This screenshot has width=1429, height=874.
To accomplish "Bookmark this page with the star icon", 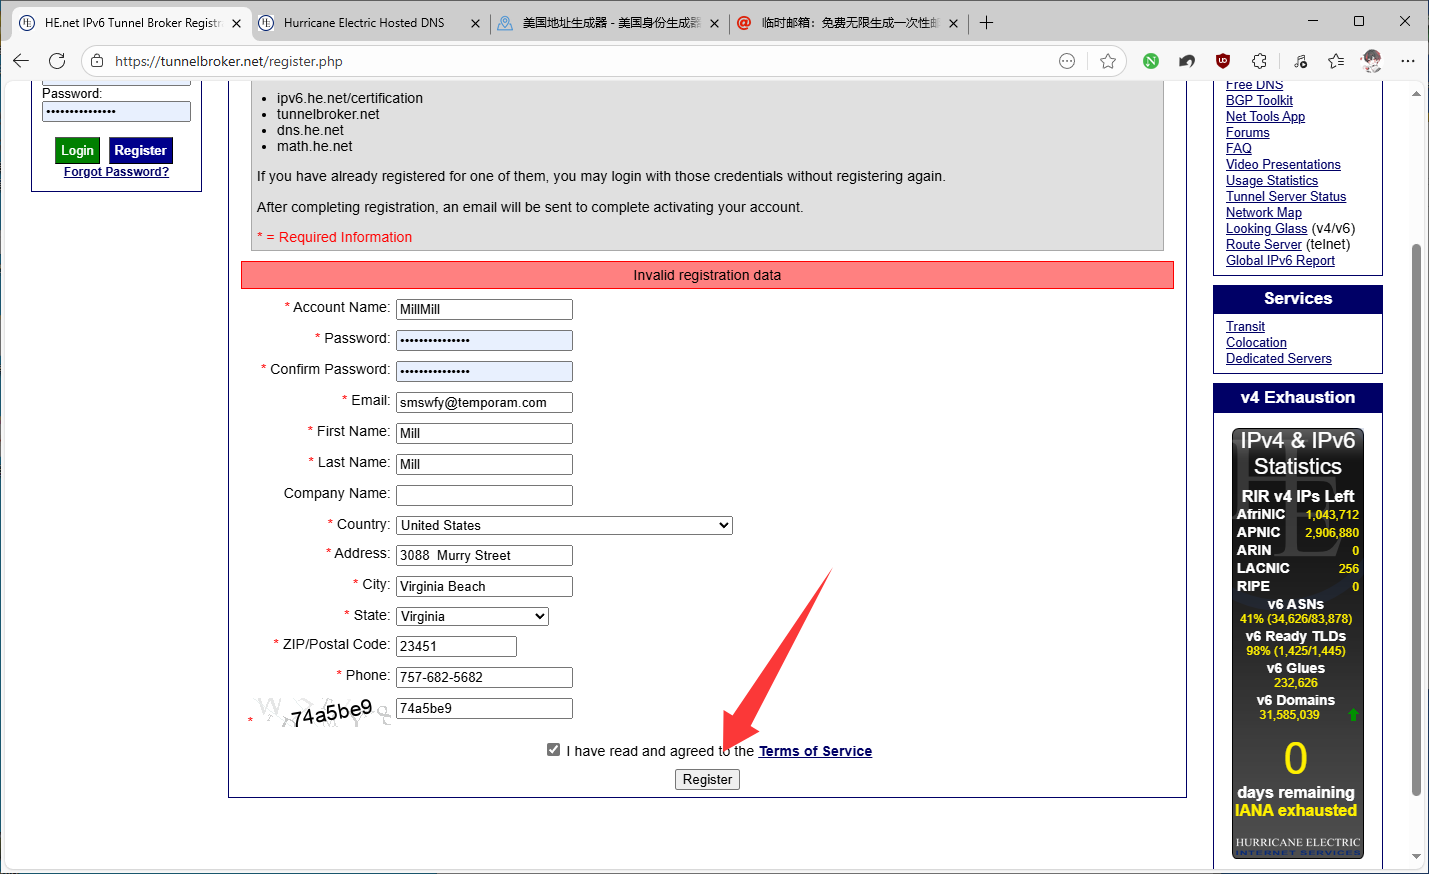I will coord(1107,61).
